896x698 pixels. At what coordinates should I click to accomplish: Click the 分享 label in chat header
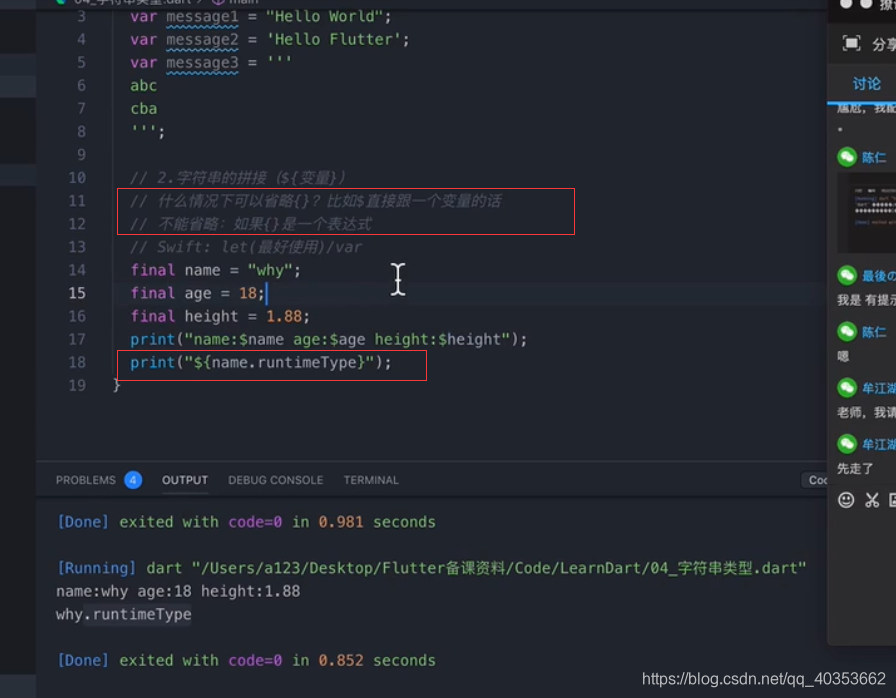883,44
